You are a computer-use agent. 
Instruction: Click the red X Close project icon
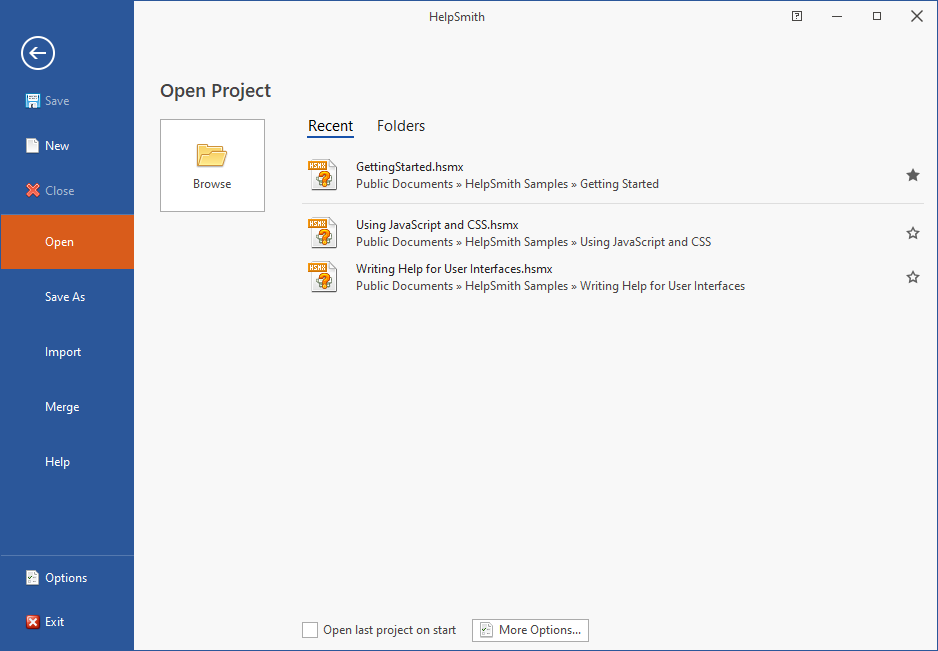[x=32, y=190]
